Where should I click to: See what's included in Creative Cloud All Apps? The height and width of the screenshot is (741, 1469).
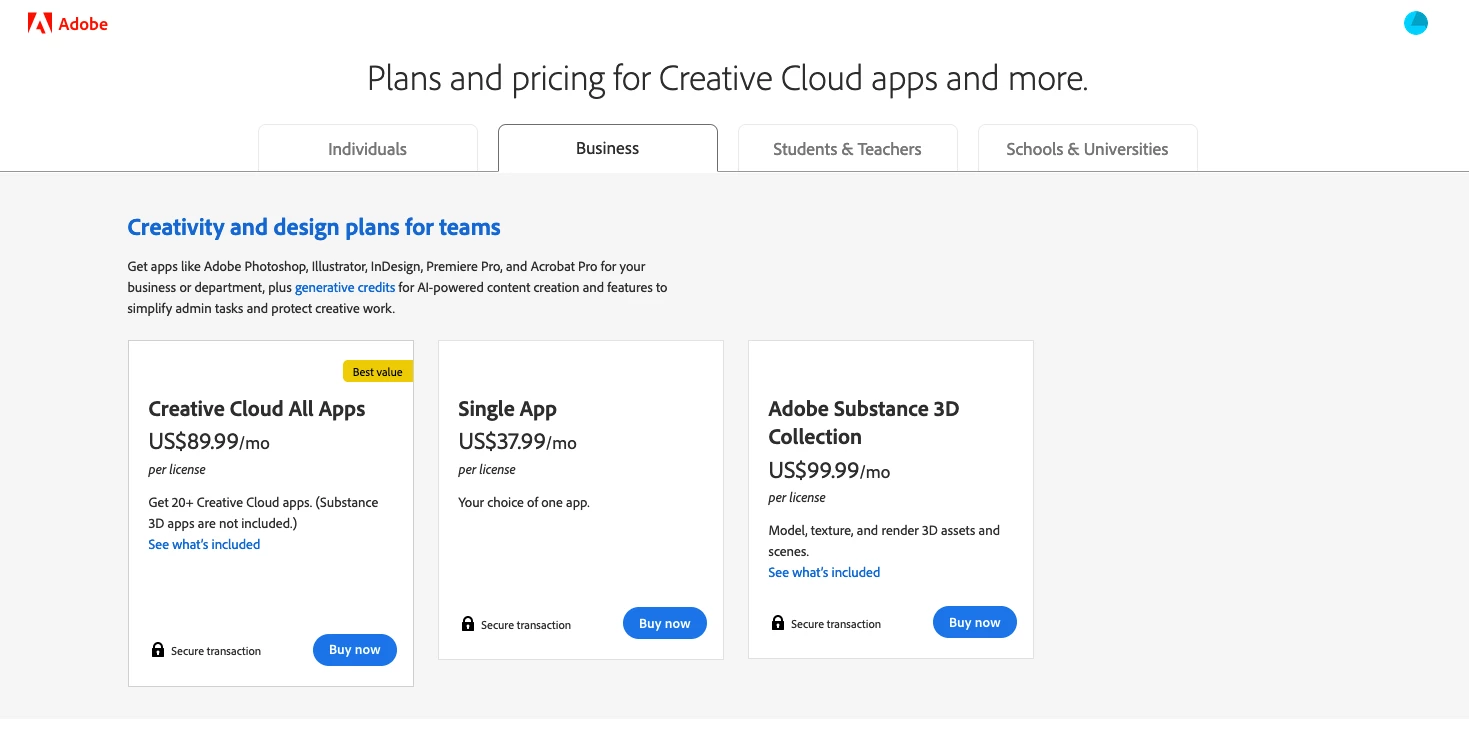(204, 545)
